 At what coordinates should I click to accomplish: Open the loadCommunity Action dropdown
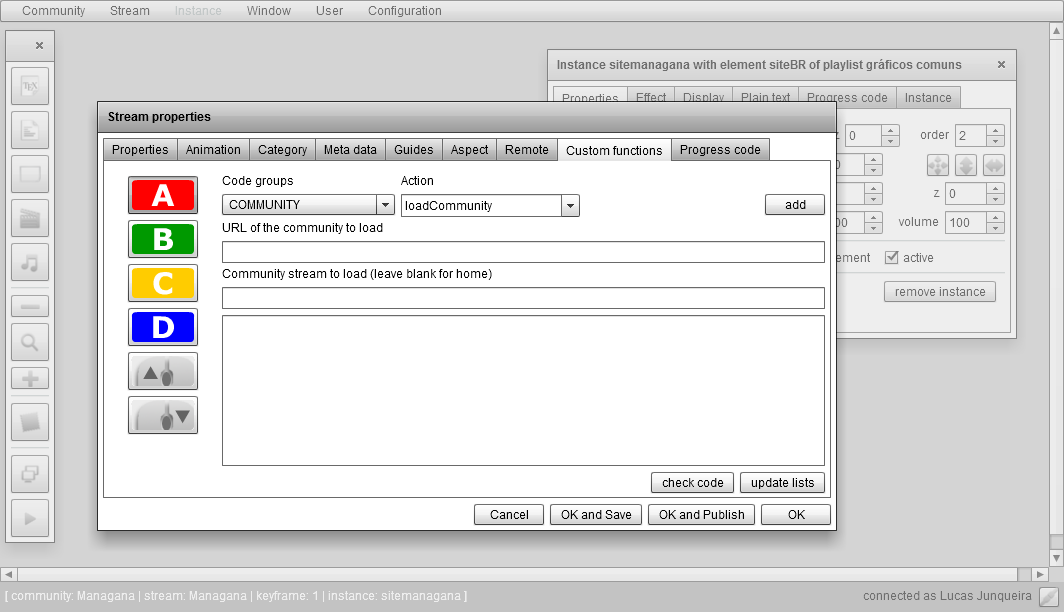pyautogui.click(x=488, y=204)
